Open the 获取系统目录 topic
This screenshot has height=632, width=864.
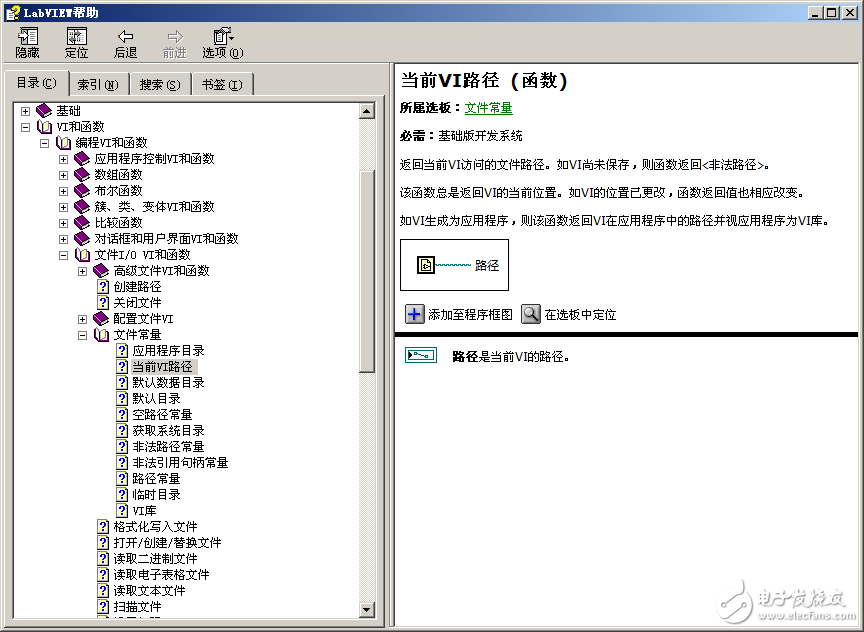click(168, 430)
